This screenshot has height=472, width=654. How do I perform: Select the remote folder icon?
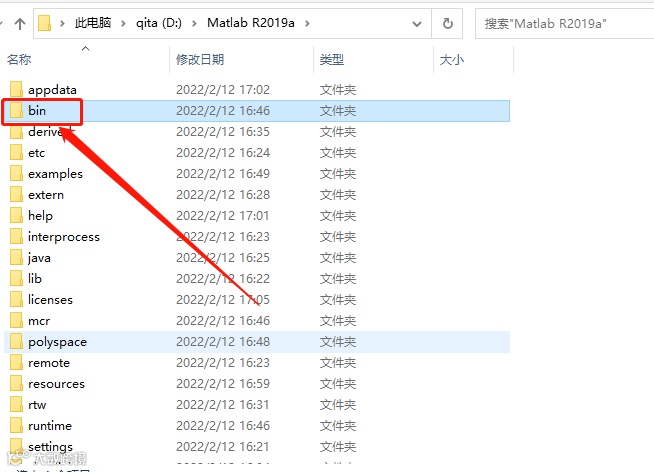coord(16,362)
